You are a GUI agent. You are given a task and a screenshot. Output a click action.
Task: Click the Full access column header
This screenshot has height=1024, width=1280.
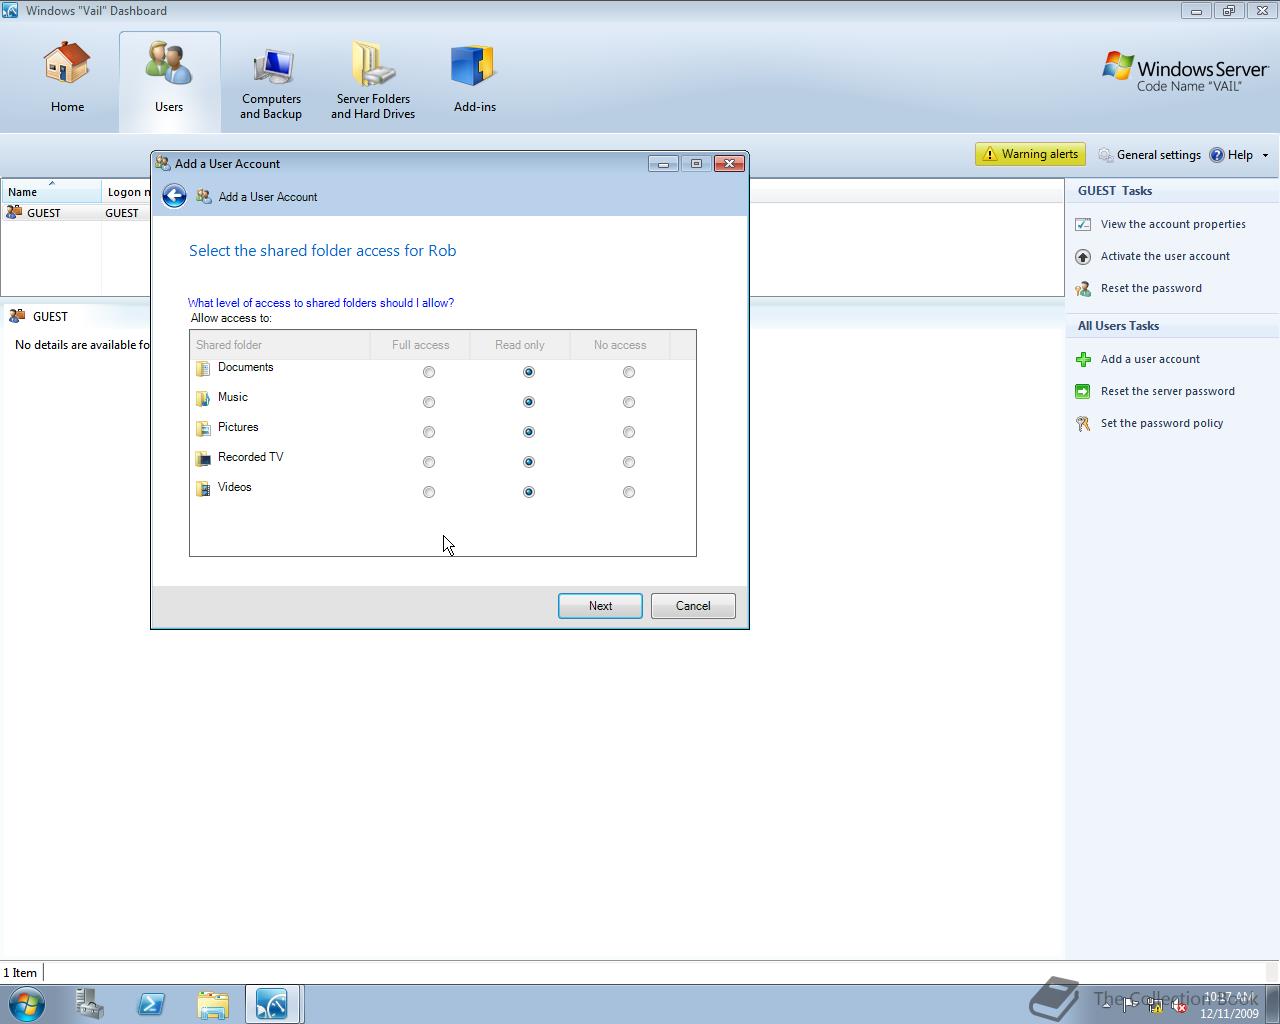click(x=420, y=345)
